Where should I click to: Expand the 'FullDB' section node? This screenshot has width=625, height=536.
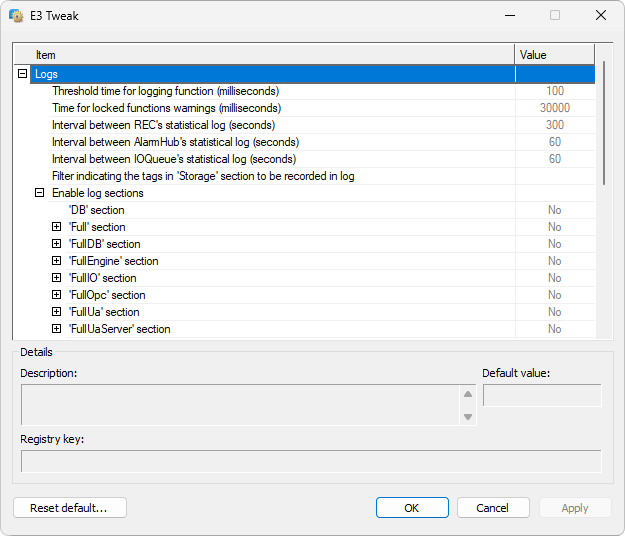pyautogui.click(x=57, y=244)
